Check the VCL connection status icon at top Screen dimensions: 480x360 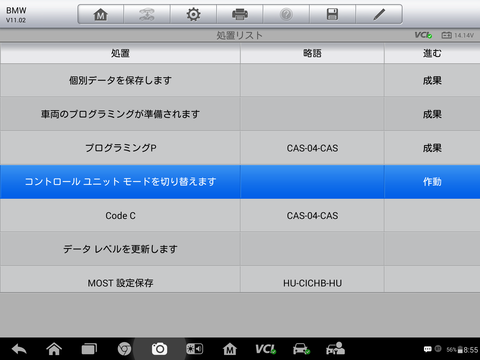click(423, 35)
